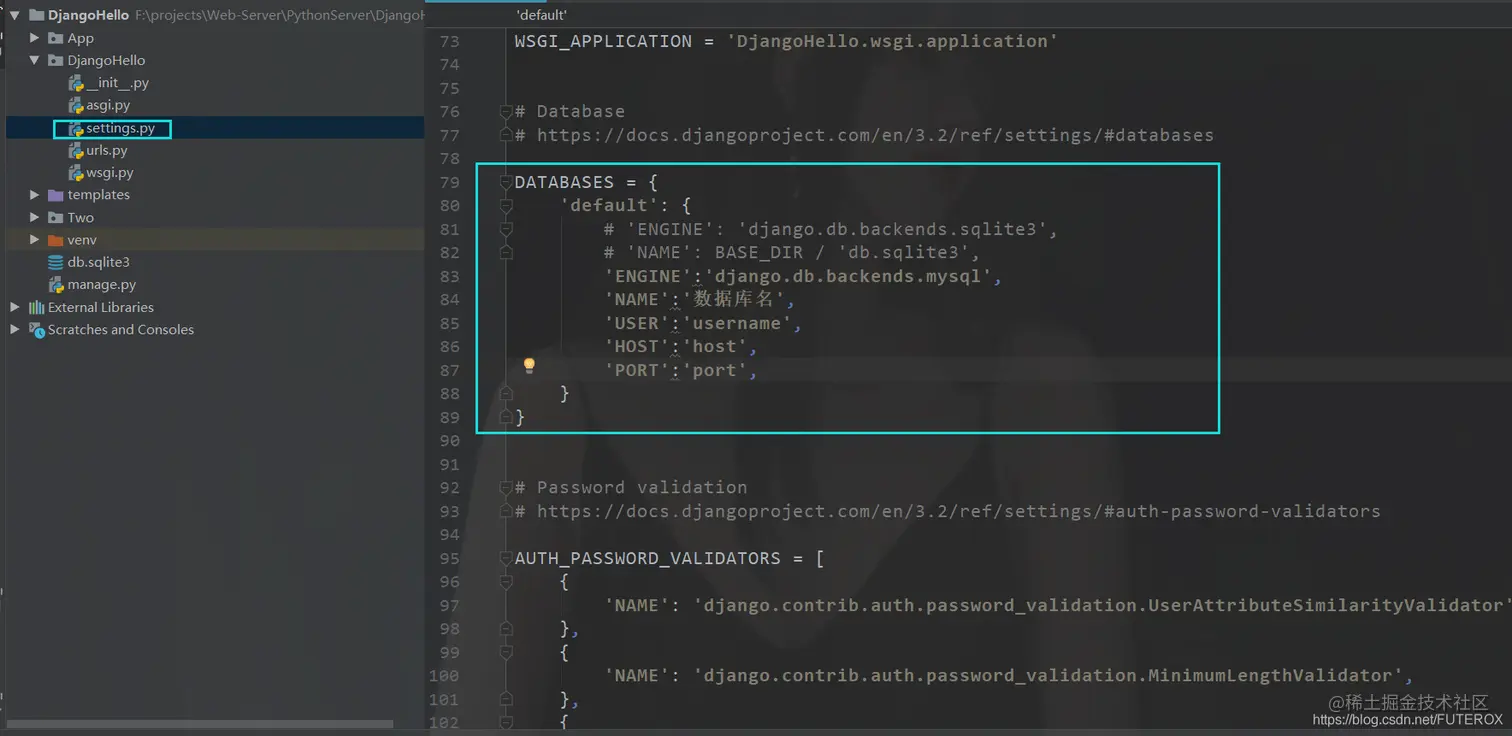The width and height of the screenshot is (1512, 736).
Task: Click the urls.py Python file icon
Action: 76,150
